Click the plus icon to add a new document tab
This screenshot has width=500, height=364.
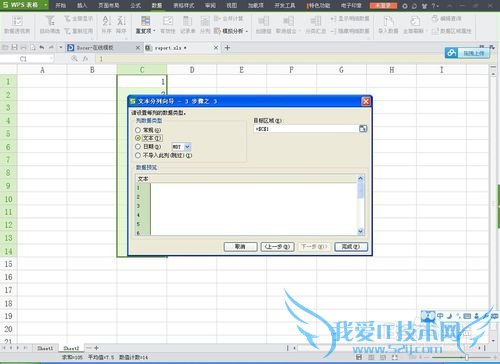tap(227, 48)
